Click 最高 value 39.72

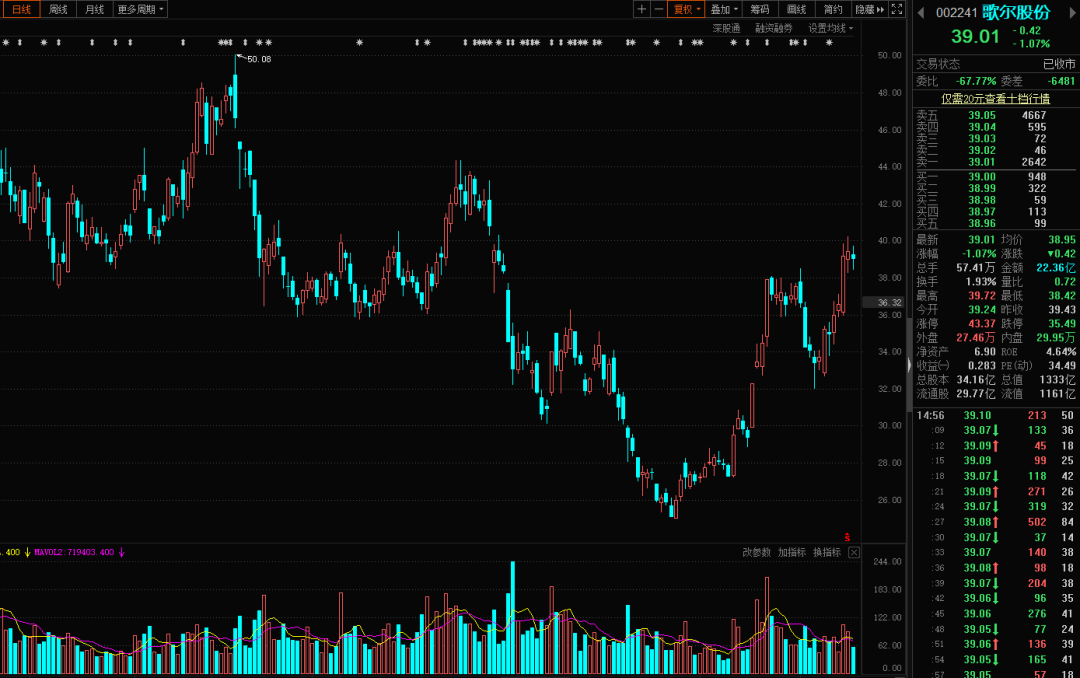point(982,296)
